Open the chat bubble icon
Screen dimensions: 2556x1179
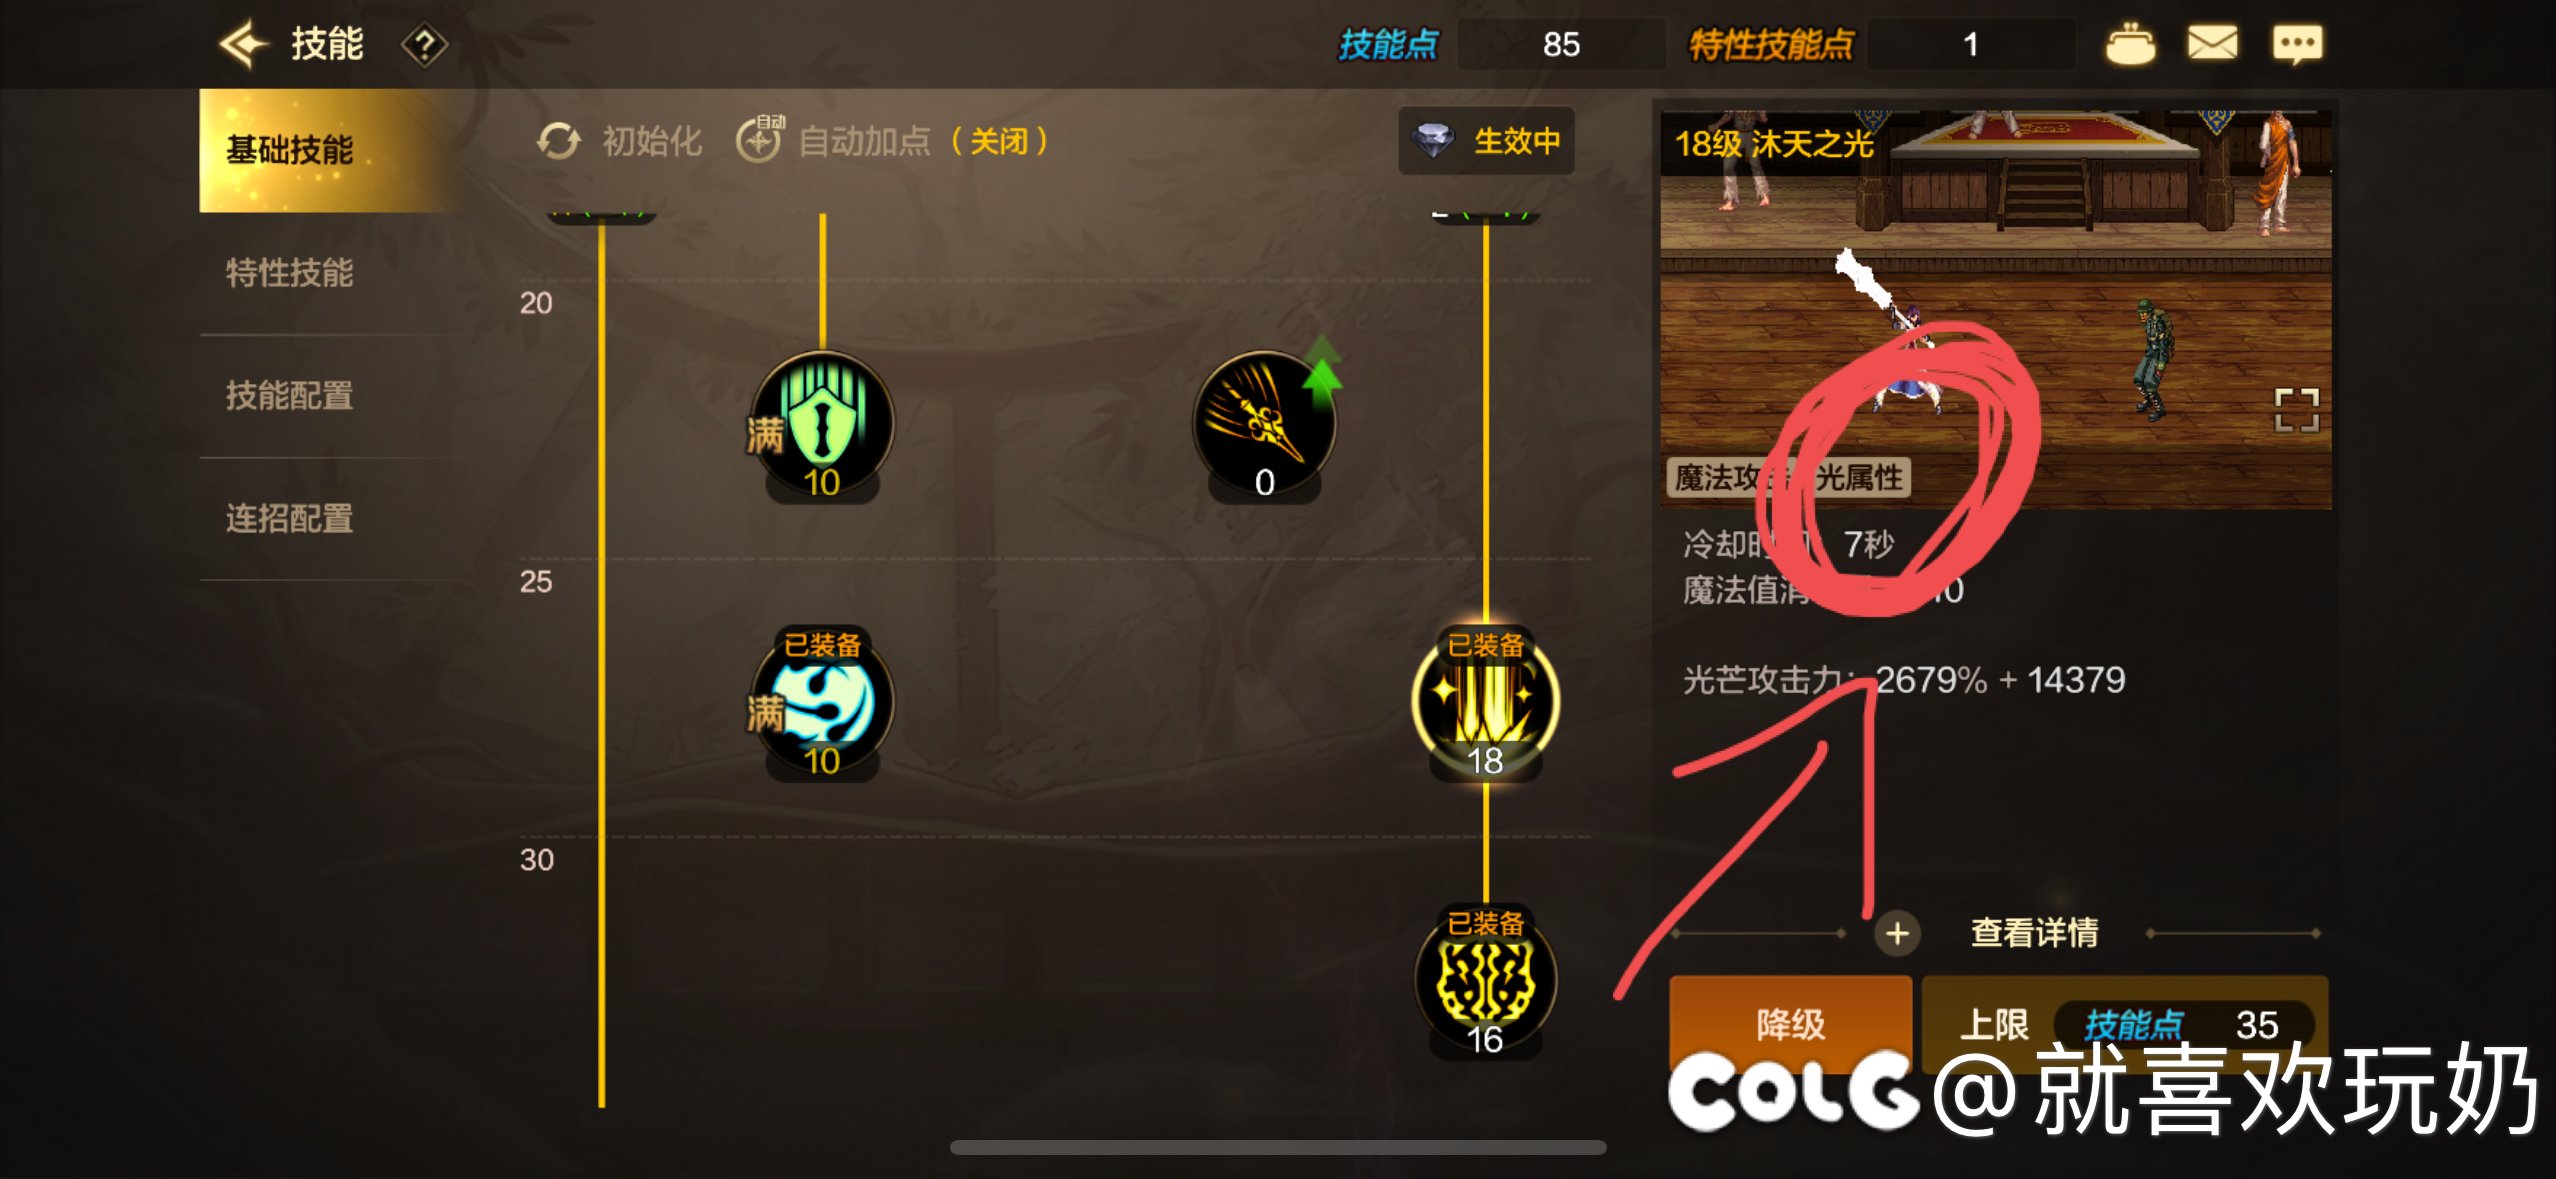[x=2297, y=44]
